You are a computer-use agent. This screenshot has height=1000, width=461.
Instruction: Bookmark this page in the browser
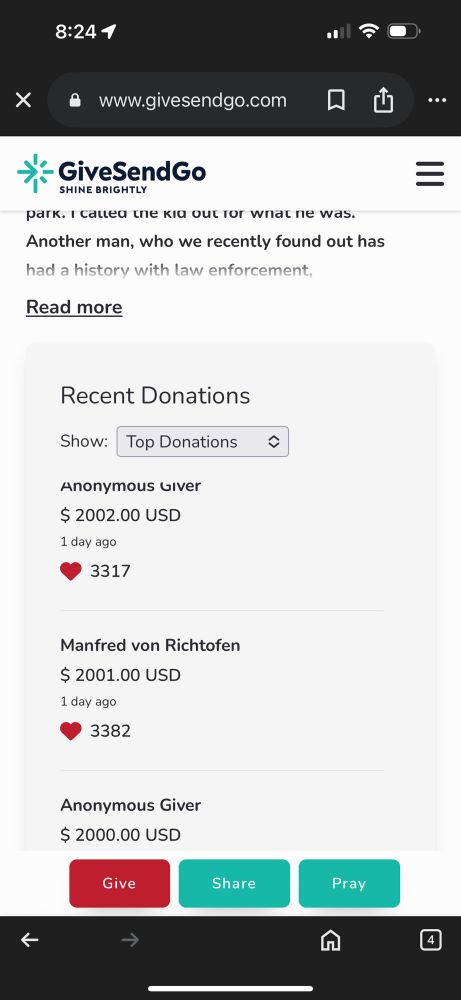click(336, 100)
